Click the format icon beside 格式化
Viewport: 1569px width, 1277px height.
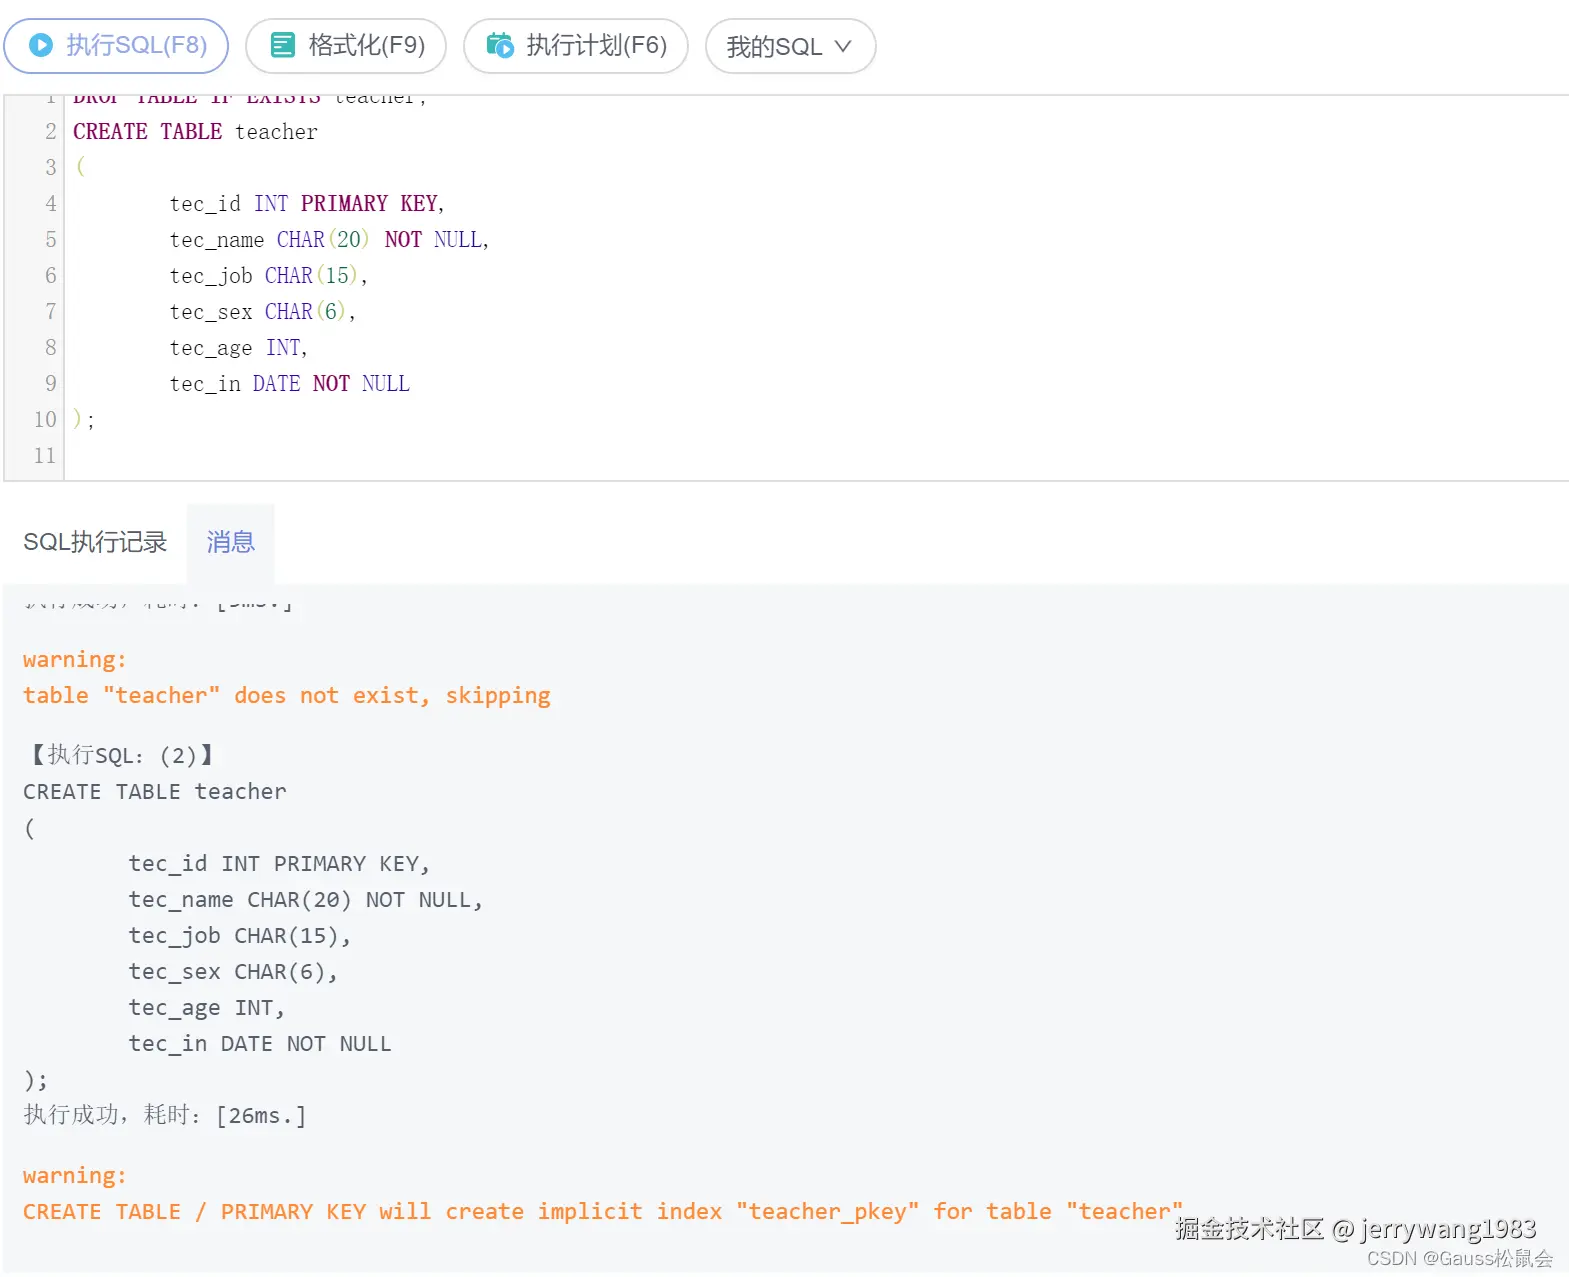coord(283,45)
